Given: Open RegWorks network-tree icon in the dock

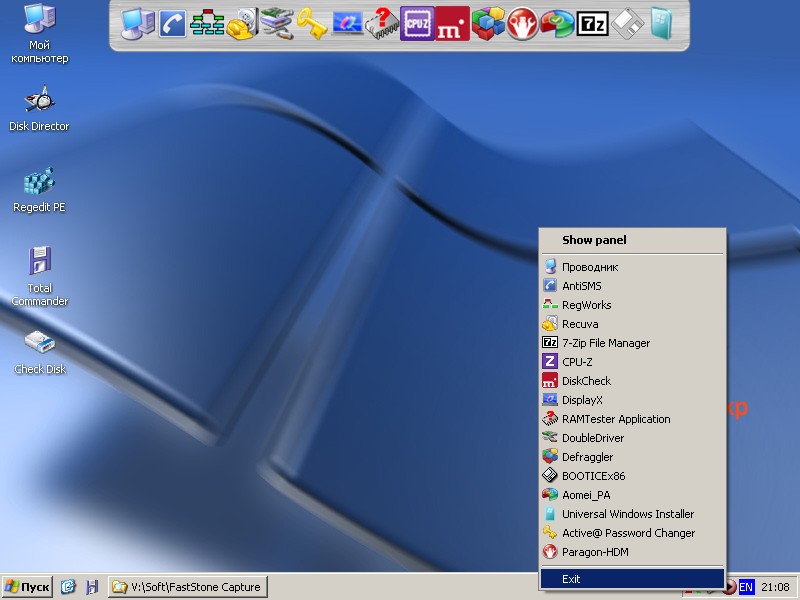Looking at the screenshot, I should [207, 23].
